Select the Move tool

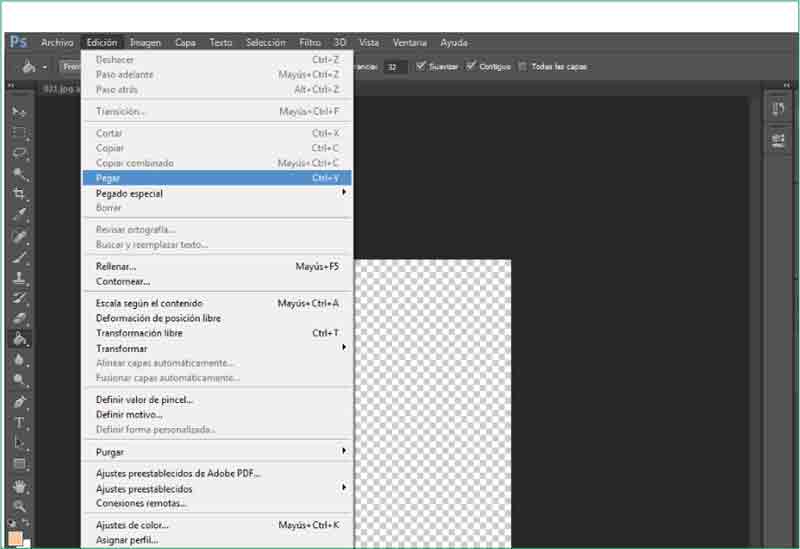[x=19, y=111]
